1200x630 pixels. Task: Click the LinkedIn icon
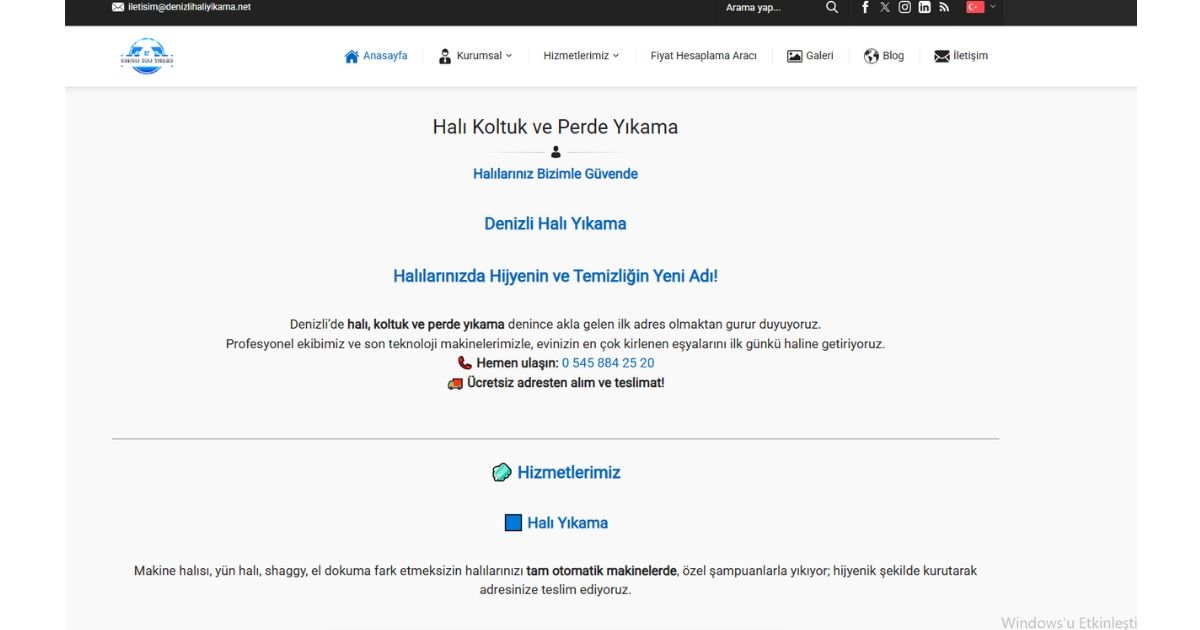924,7
